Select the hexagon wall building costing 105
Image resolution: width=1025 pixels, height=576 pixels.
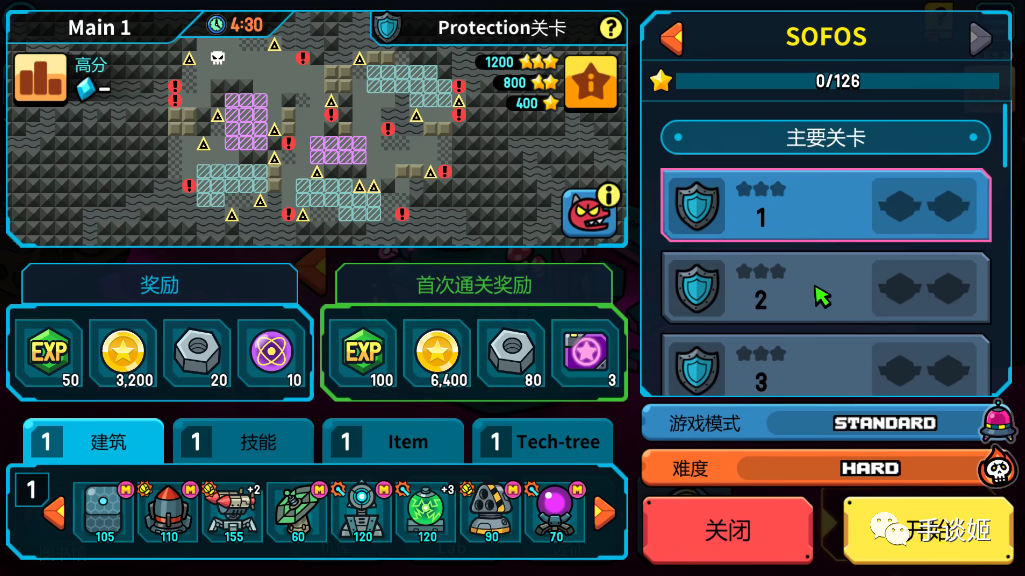pos(104,513)
